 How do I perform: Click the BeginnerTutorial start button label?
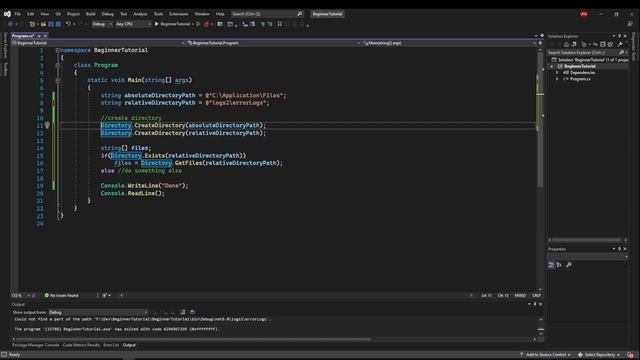point(175,24)
